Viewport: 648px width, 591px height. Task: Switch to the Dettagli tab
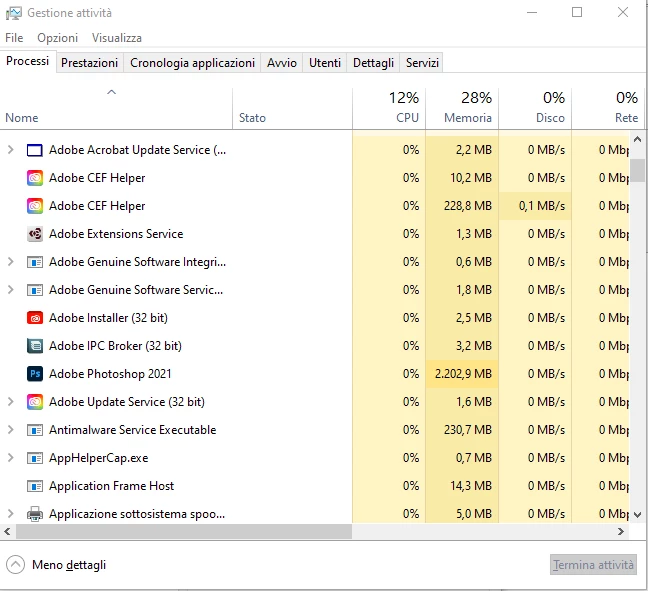[373, 63]
